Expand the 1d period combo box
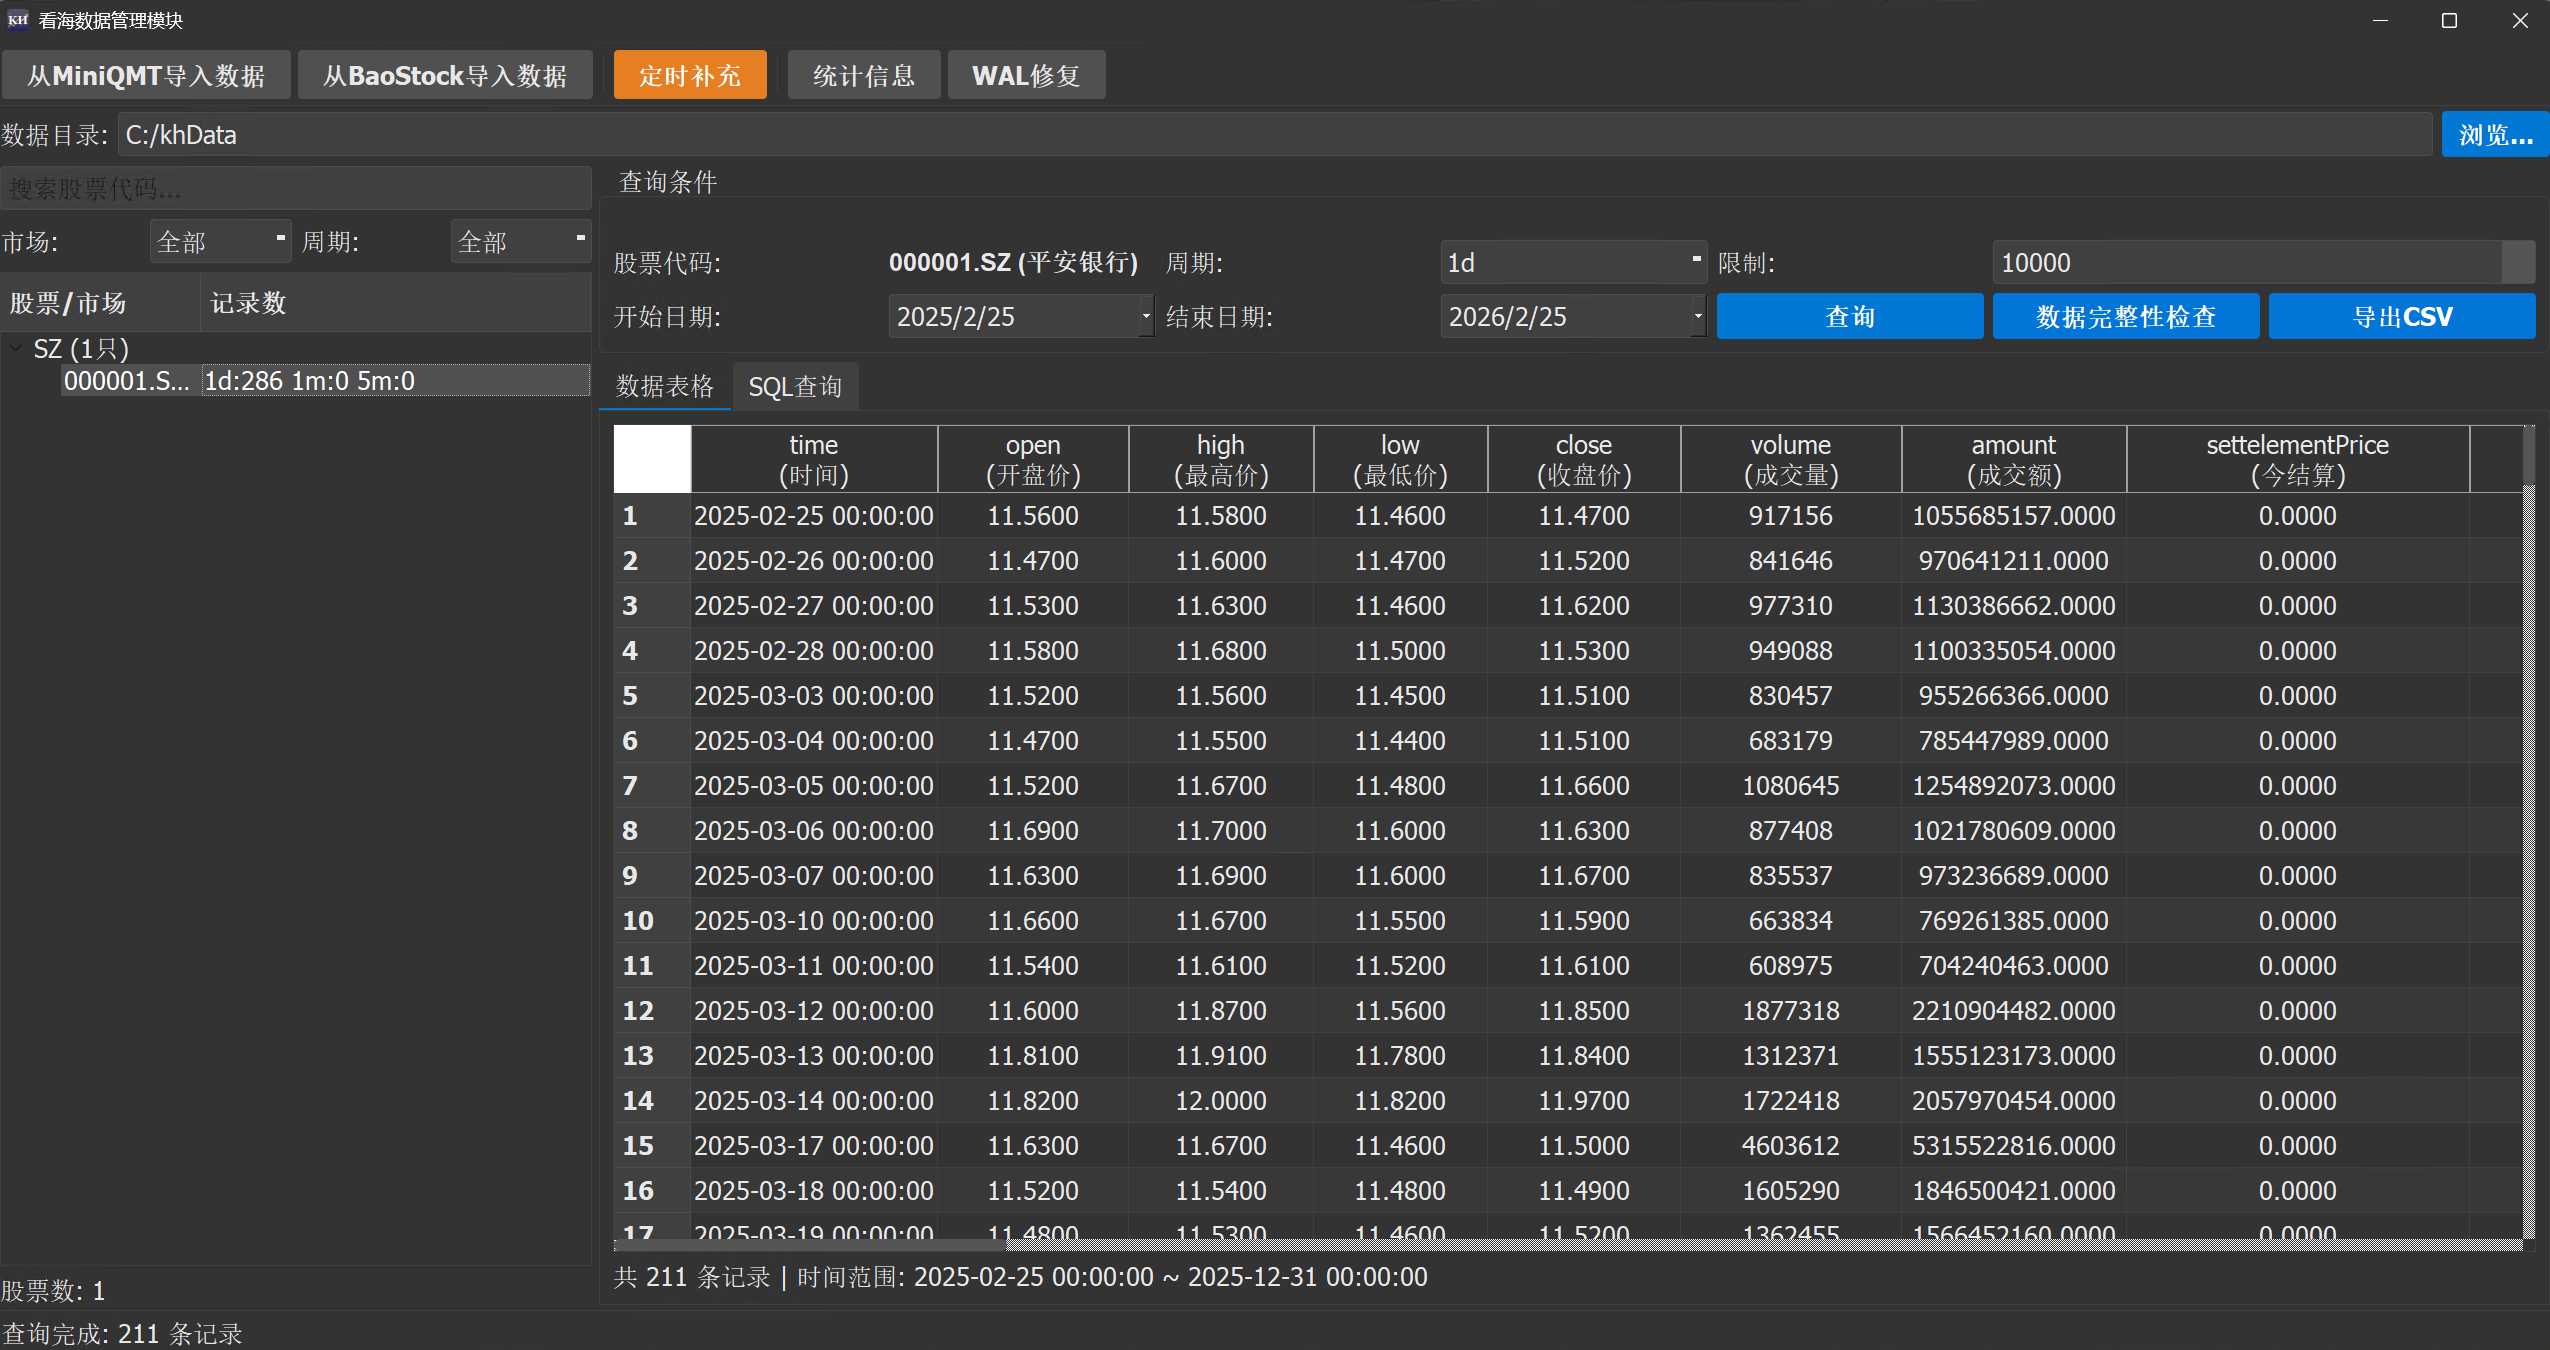2550x1350 pixels. tap(1572, 262)
